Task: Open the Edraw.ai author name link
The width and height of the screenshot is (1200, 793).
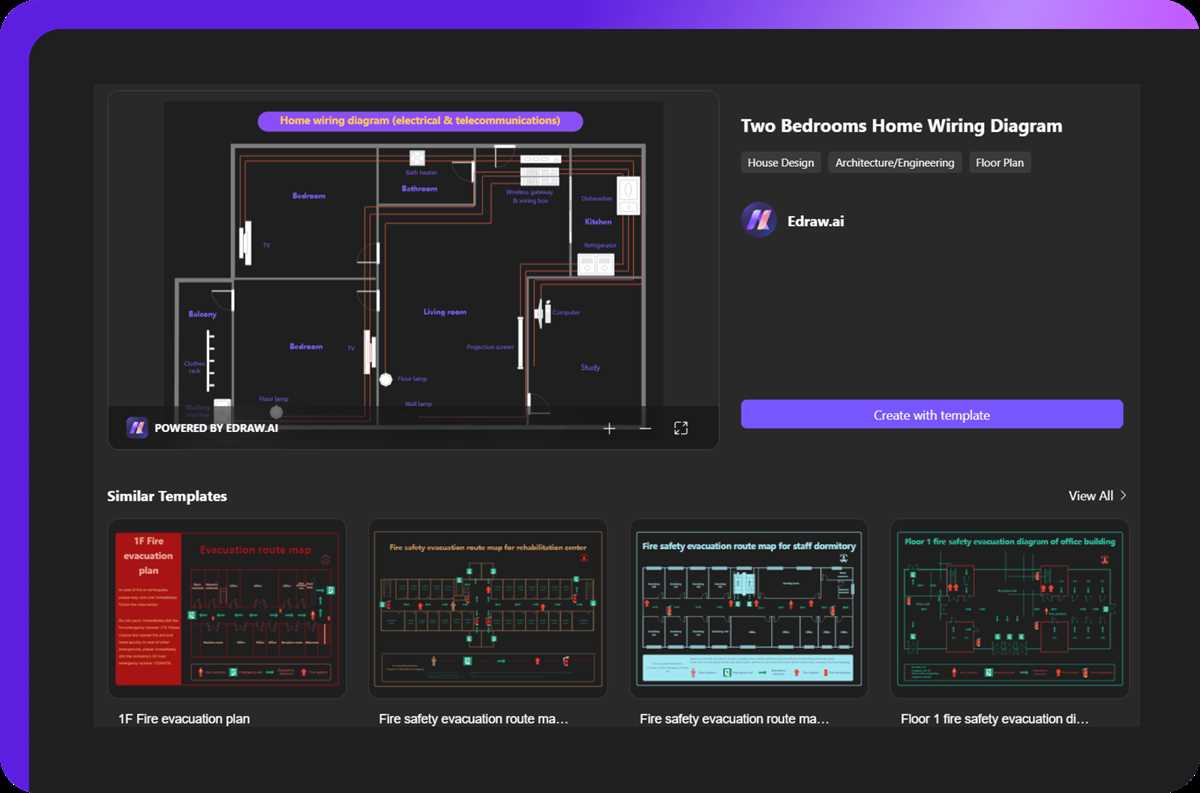Action: tap(816, 221)
